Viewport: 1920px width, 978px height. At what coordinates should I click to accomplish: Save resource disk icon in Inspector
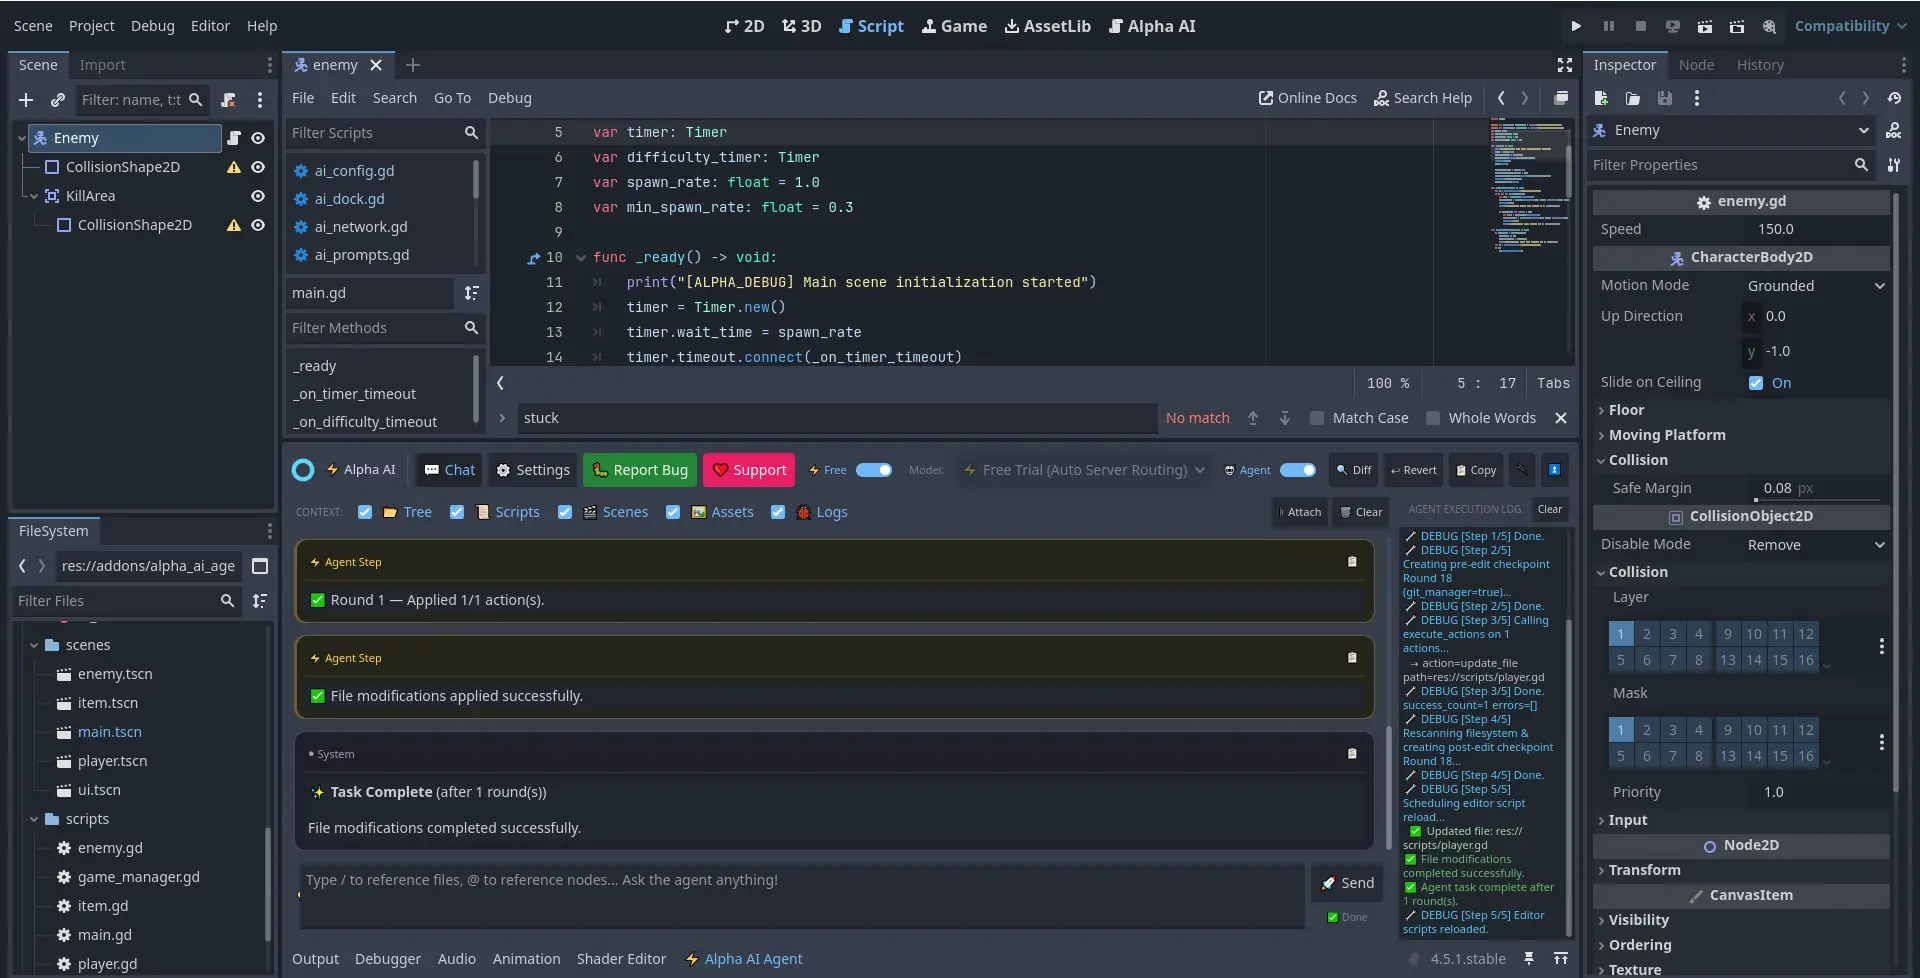[x=1665, y=98]
